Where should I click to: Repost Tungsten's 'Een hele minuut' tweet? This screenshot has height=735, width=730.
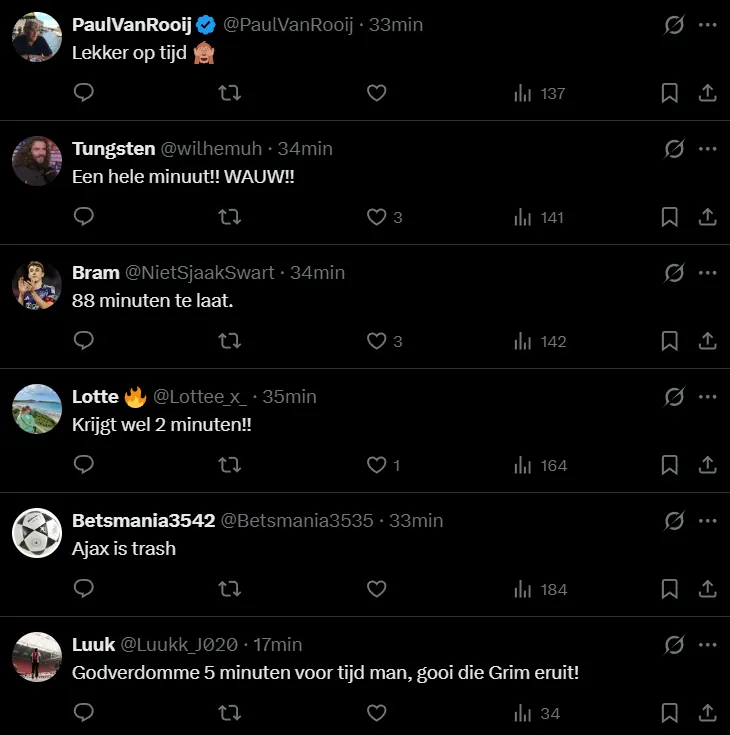229,217
